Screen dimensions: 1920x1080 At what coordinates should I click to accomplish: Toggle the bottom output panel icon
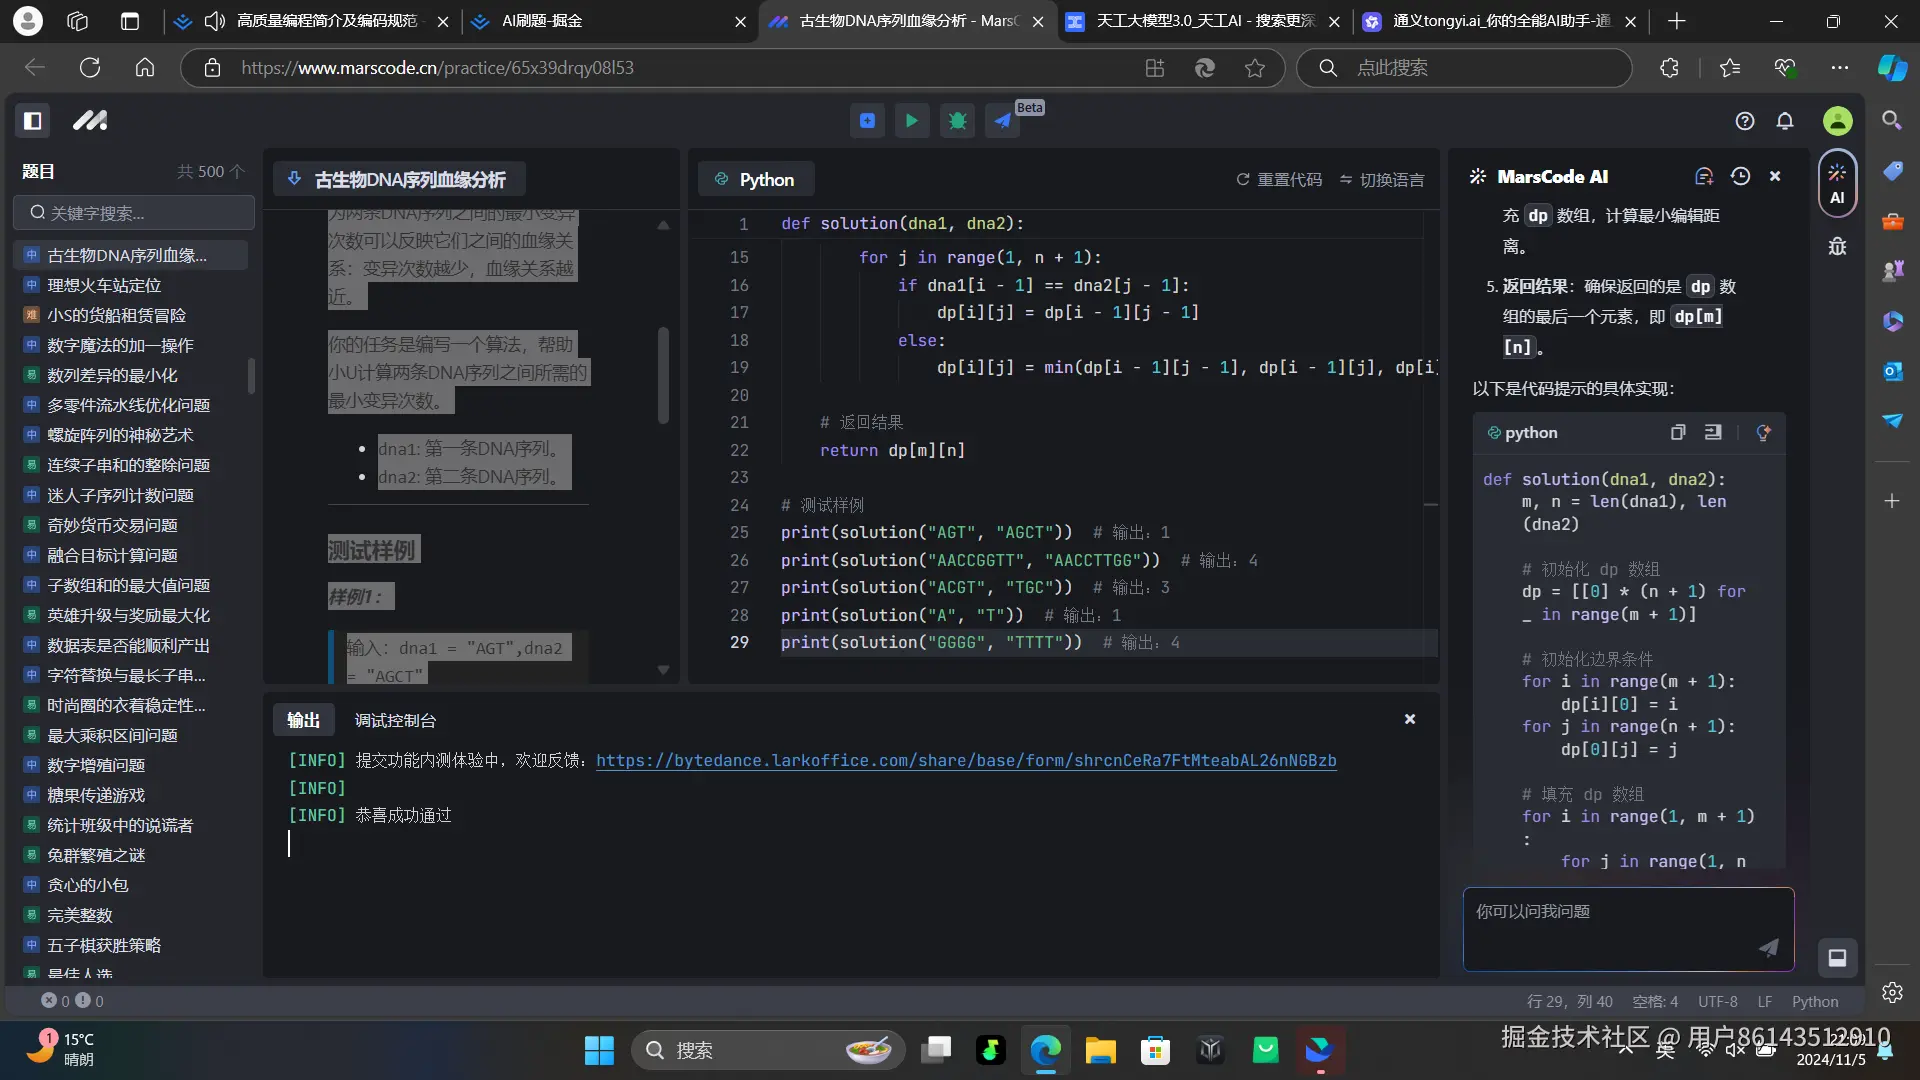point(1837,958)
